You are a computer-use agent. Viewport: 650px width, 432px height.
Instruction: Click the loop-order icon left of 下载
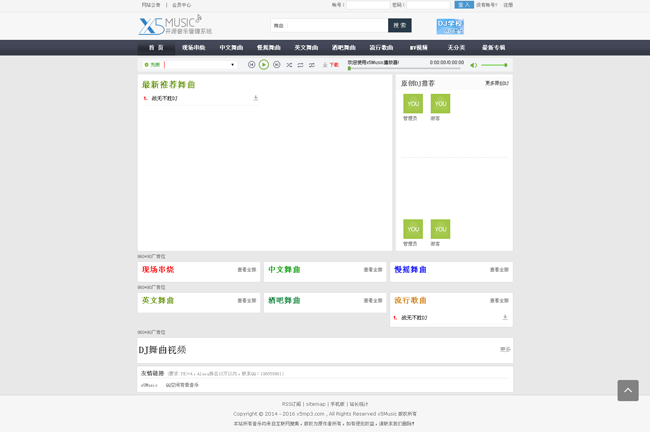(312, 65)
